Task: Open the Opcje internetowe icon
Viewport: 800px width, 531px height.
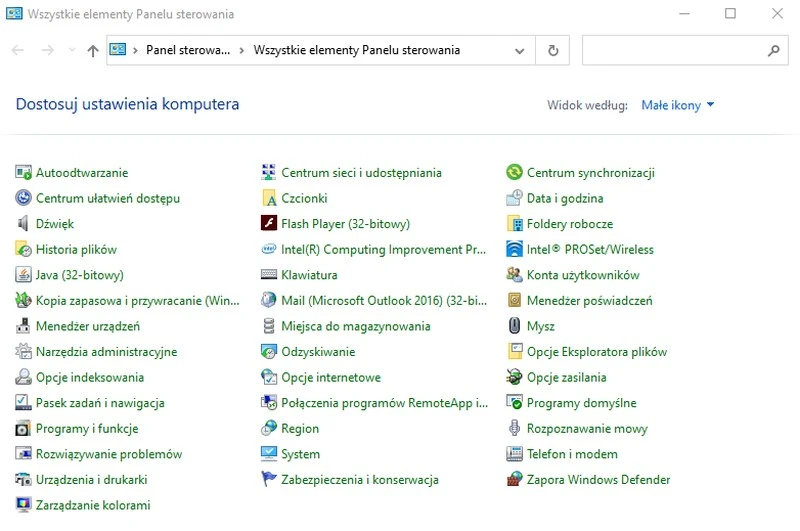Action: pos(268,377)
